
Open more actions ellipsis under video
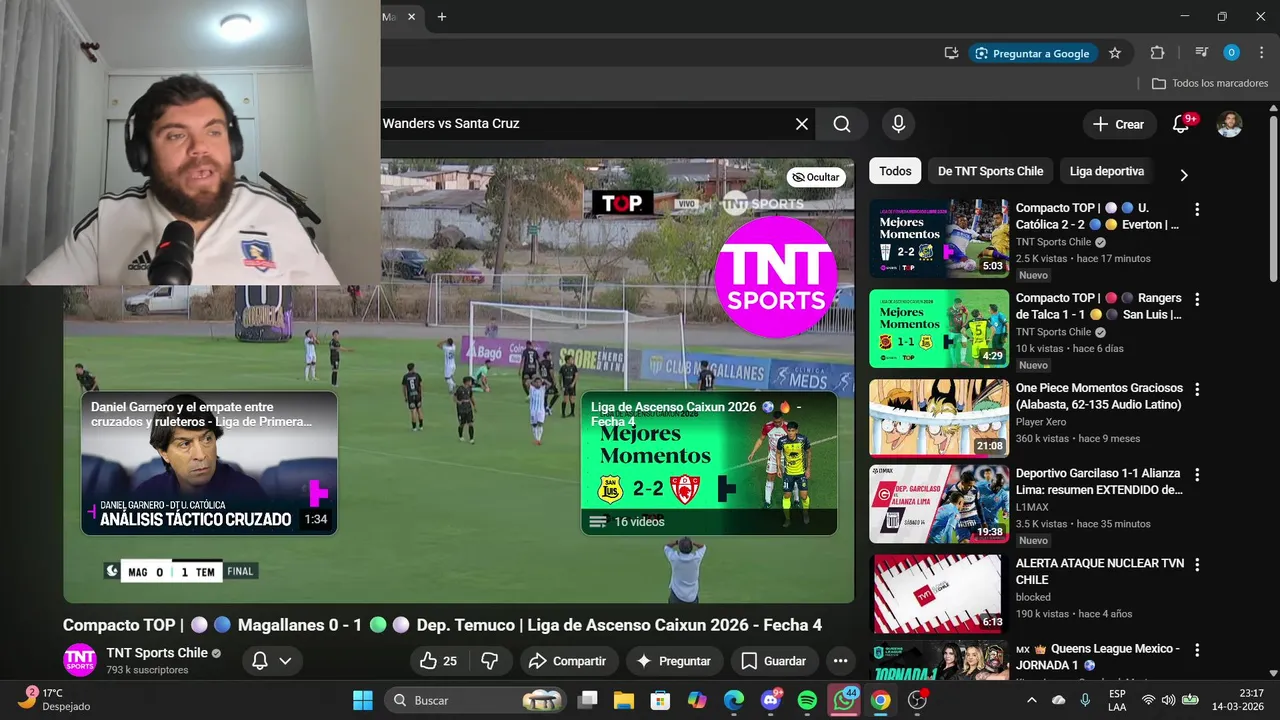click(x=840, y=661)
